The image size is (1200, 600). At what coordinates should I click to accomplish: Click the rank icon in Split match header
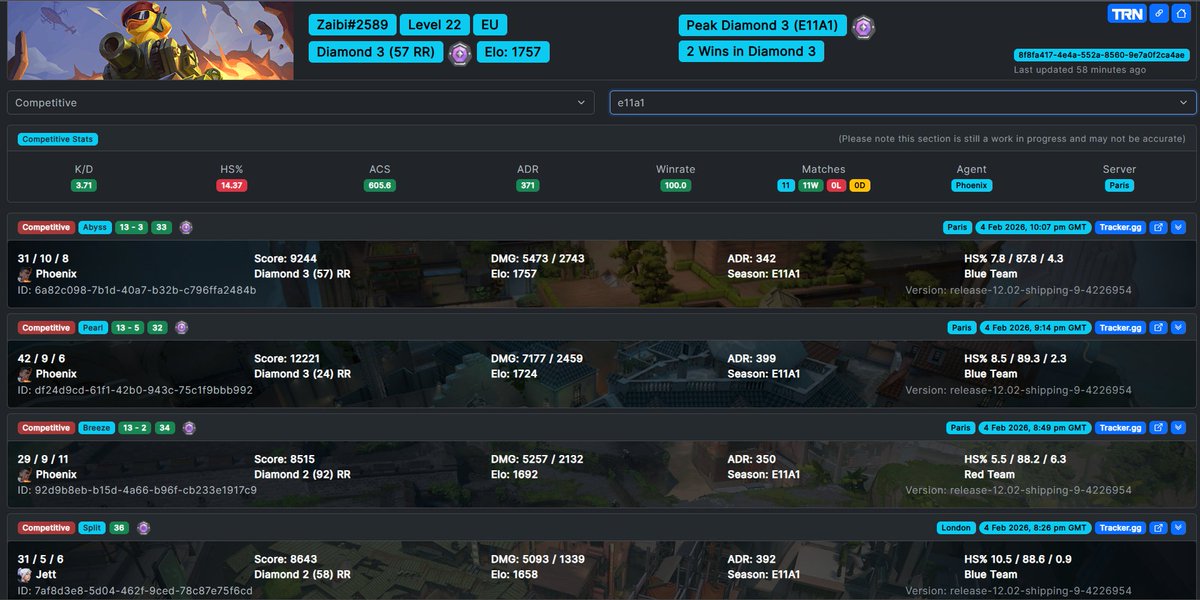point(144,528)
